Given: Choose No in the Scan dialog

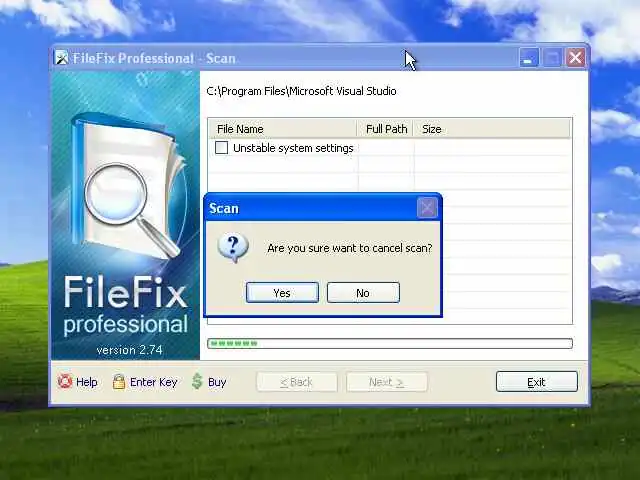Looking at the screenshot, I should click(363, 293).
